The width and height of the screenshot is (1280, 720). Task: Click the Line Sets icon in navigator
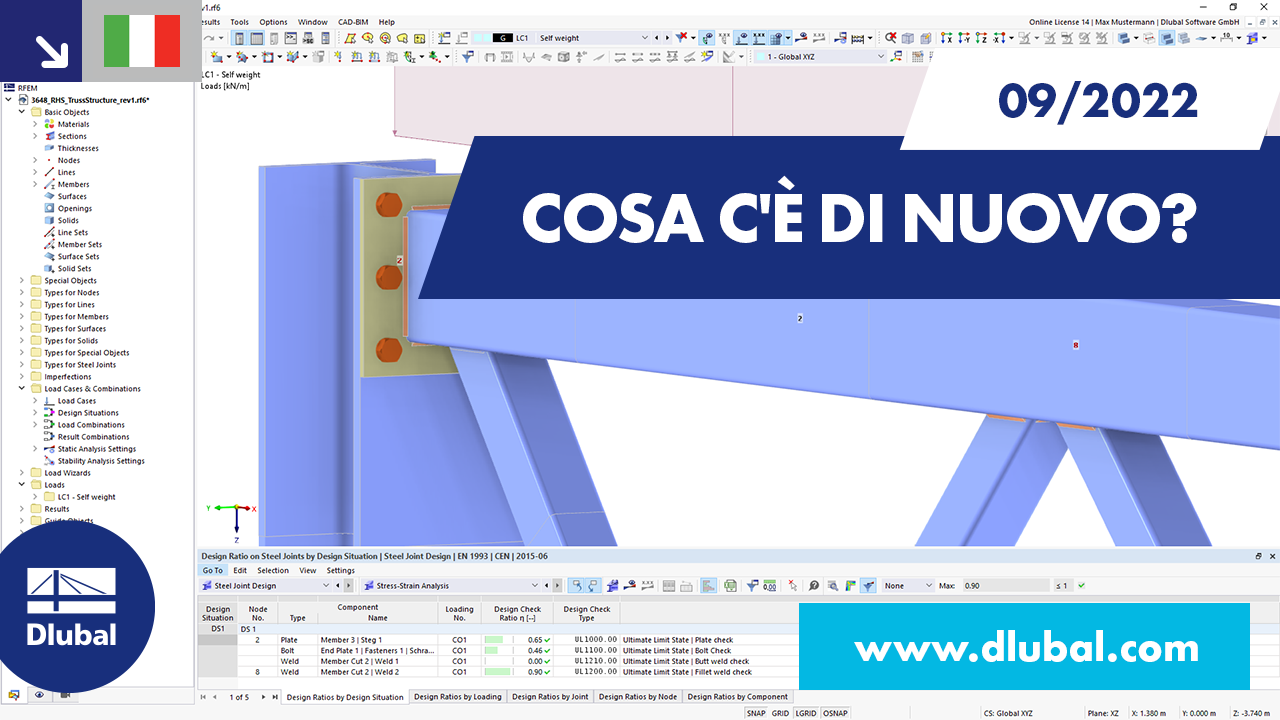[x=49, y=232]
